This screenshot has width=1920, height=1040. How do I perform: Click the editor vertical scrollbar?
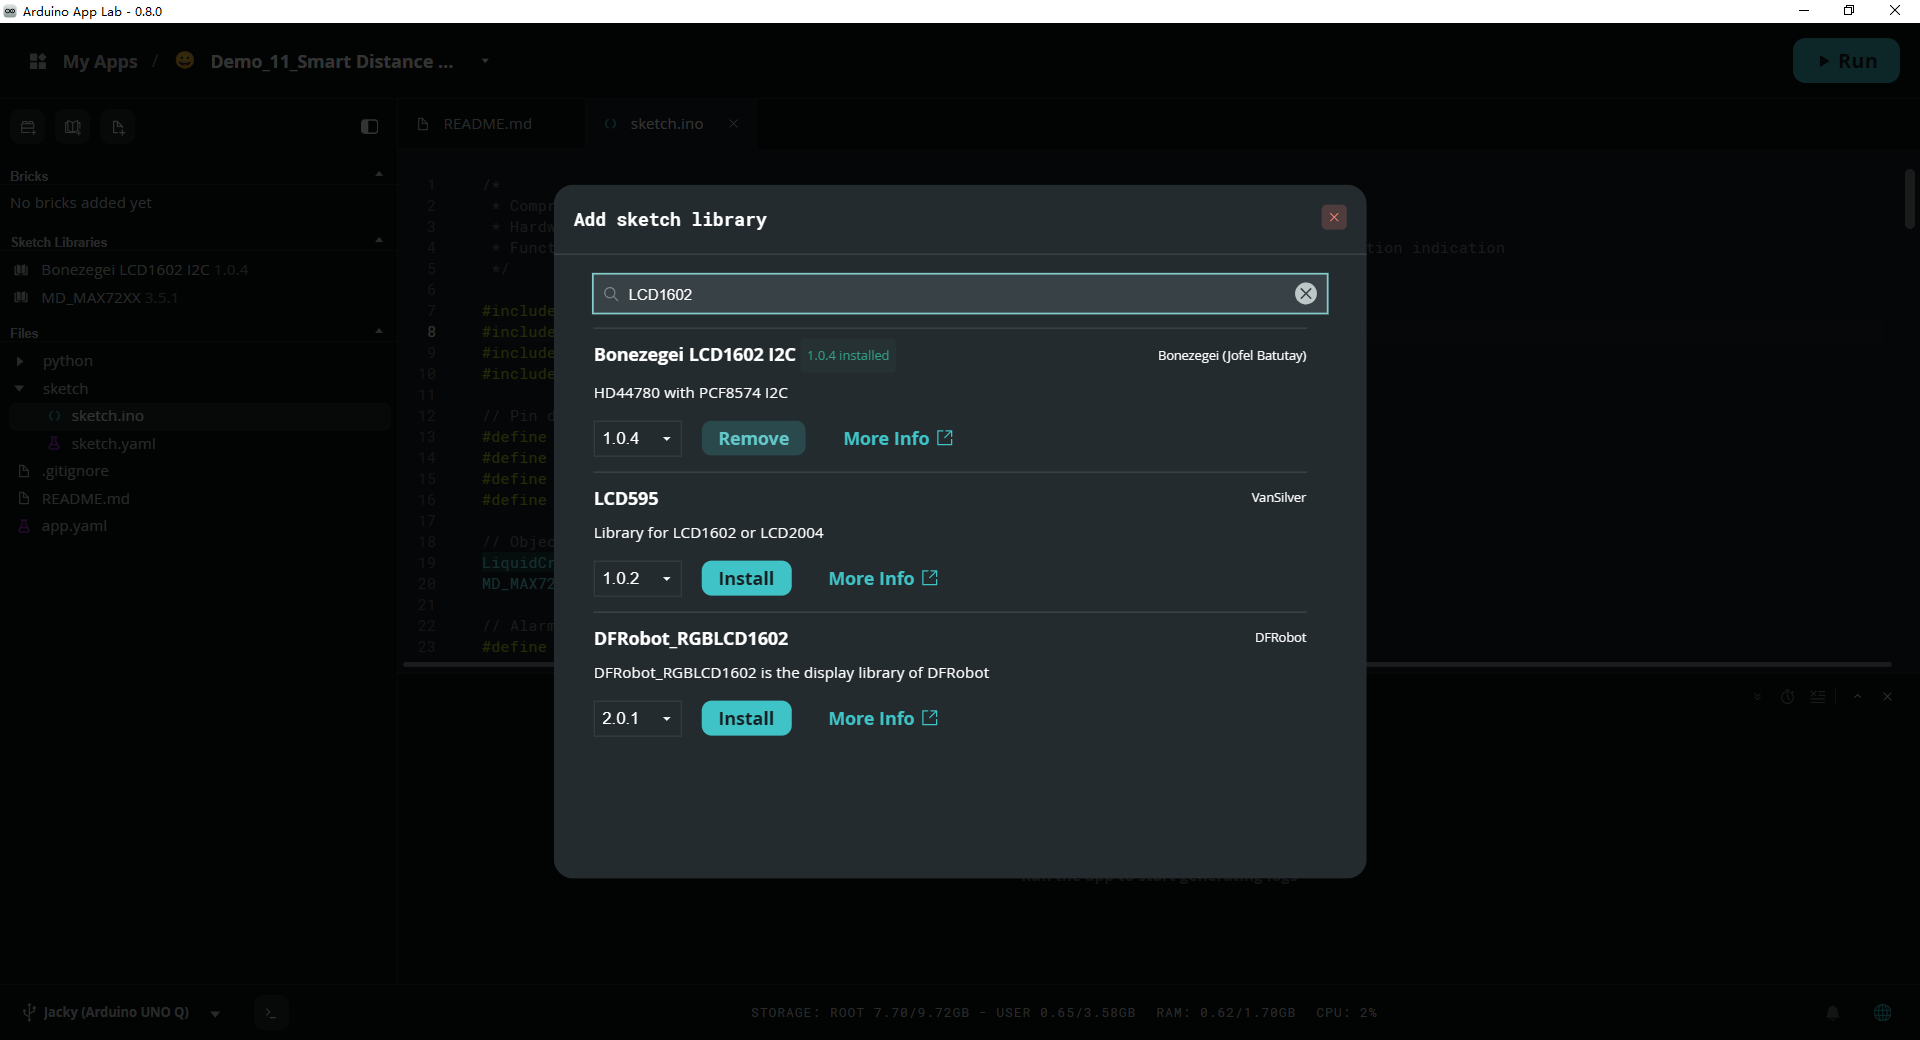pos(1909,199)
